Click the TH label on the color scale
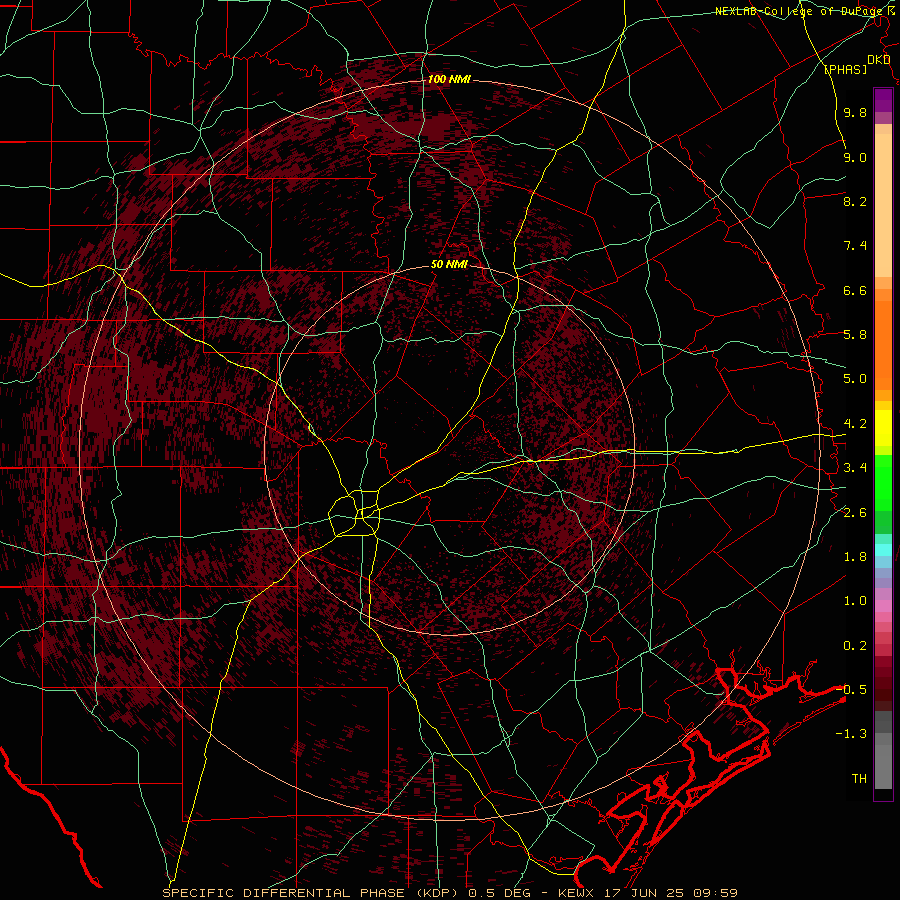900x900 pixels. click(859, 778)
